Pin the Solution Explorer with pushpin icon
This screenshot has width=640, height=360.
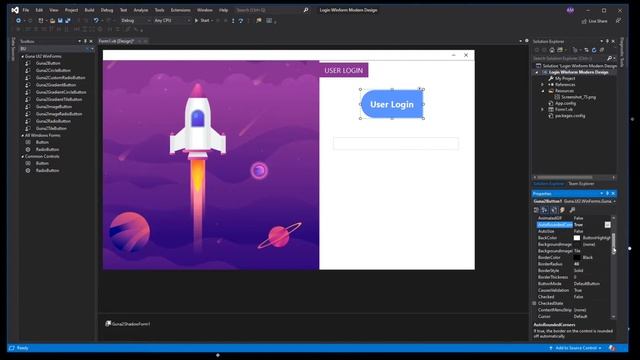607,41
